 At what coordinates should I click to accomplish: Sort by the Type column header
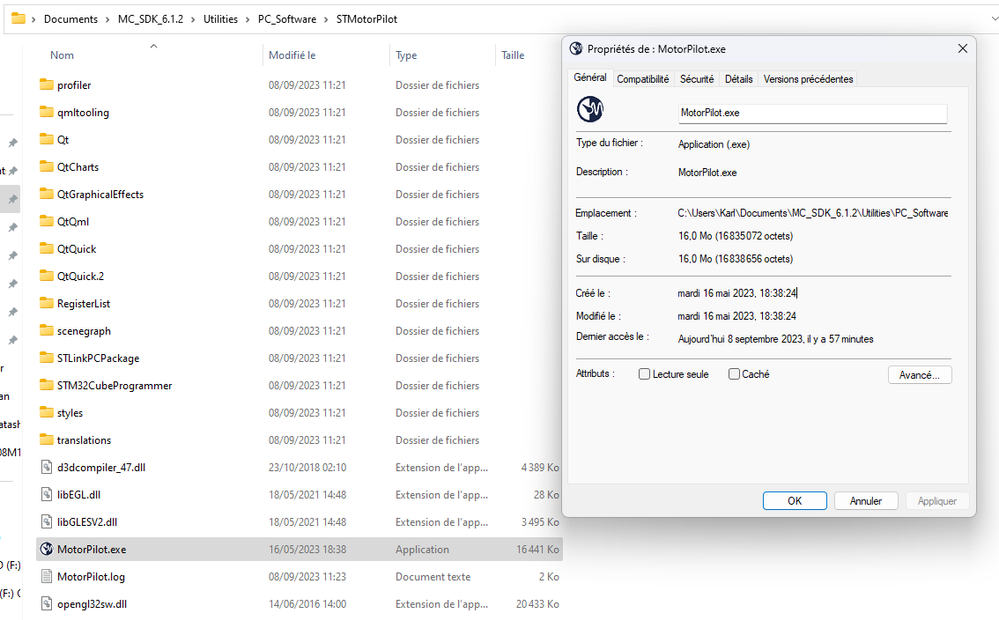coord(406,55)
